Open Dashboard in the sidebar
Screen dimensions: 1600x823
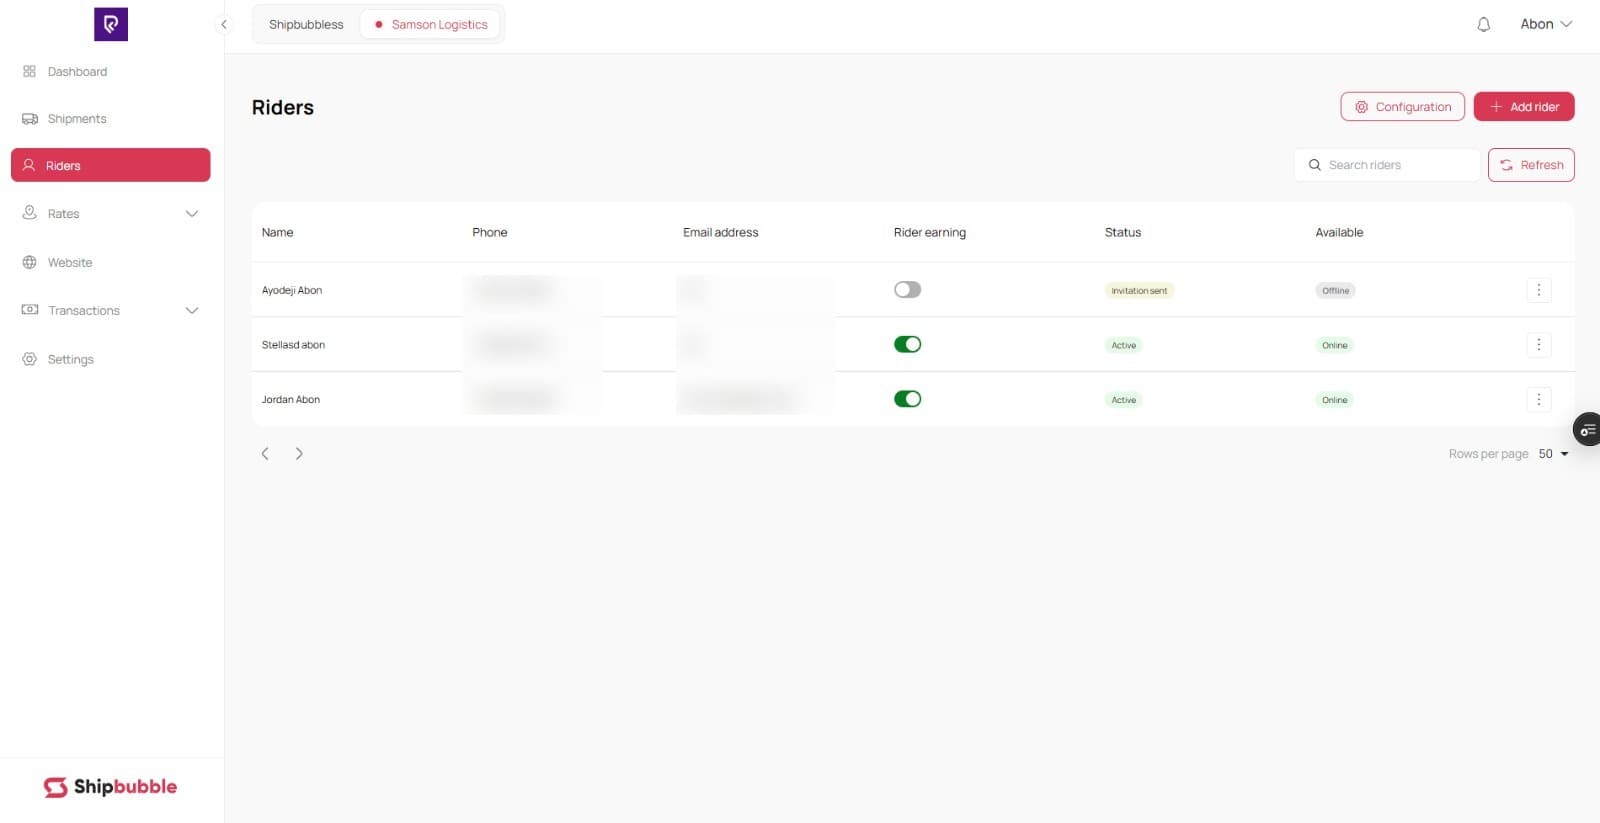[111, 72]
